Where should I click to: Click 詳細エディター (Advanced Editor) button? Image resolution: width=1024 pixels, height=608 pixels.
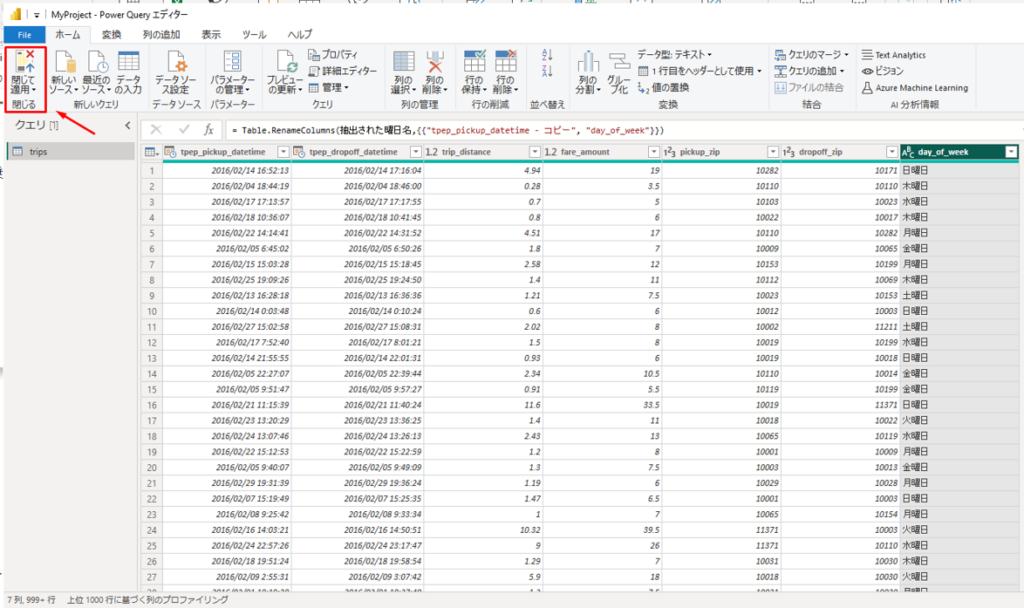click(x=342, y=71)
